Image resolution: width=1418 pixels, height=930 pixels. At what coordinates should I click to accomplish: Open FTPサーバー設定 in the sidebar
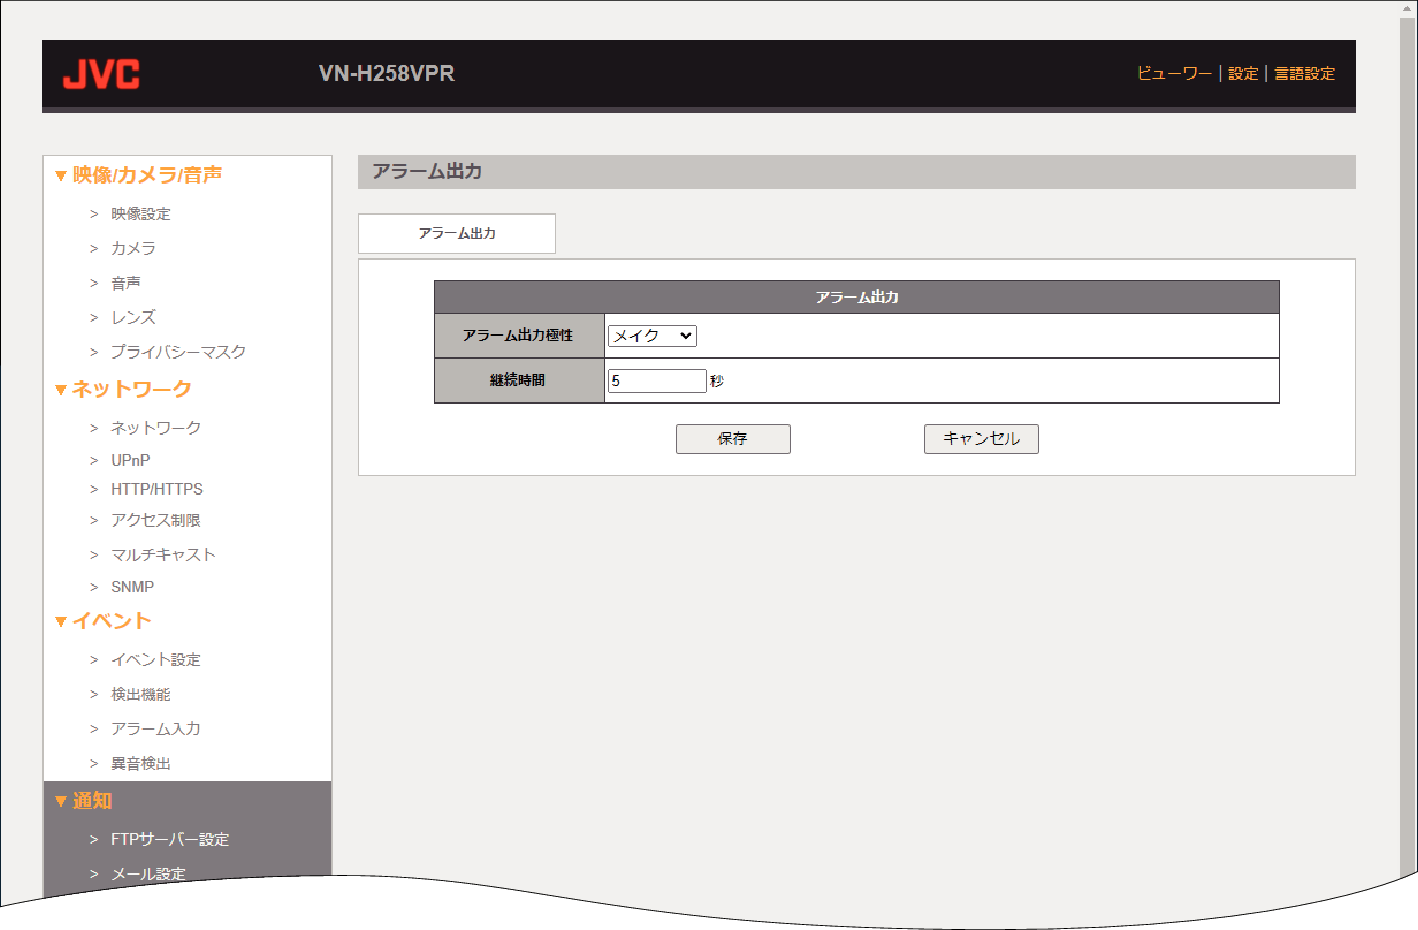click(x=170, y=840)
